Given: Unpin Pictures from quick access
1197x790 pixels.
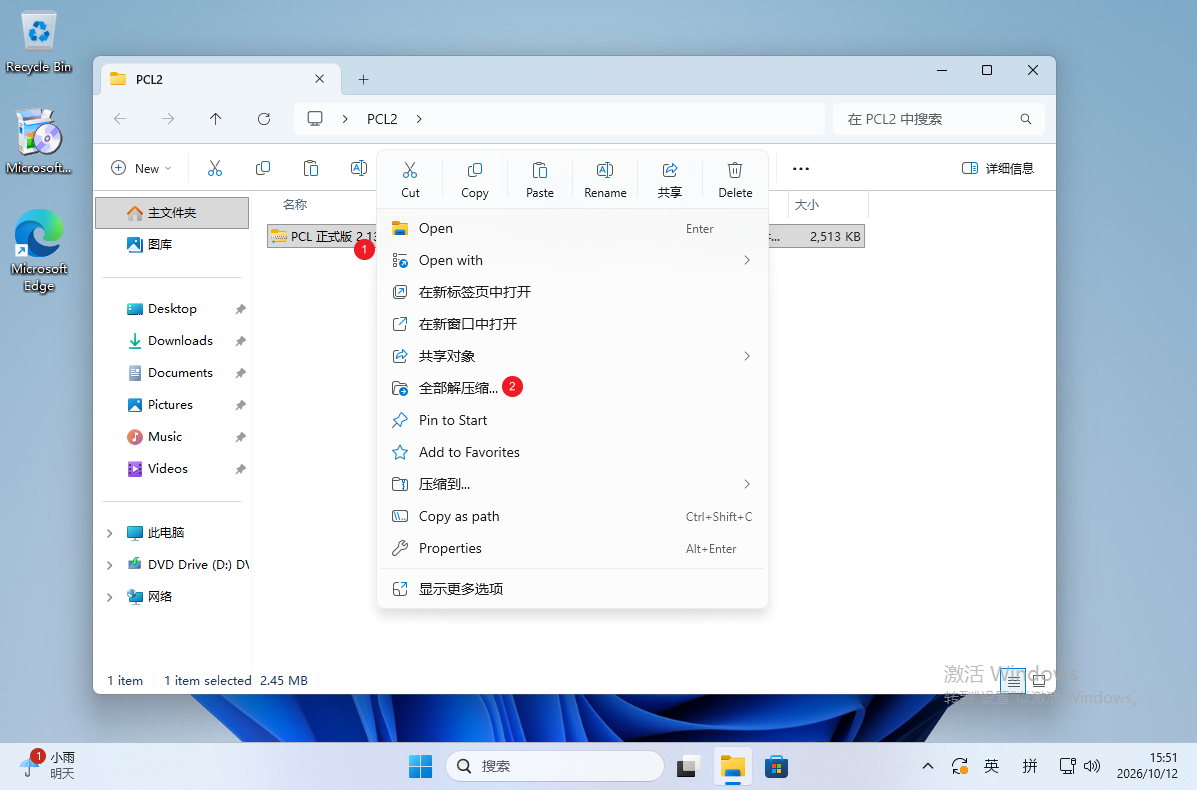Looking at the screenshot, I should (x=240, y=405).
